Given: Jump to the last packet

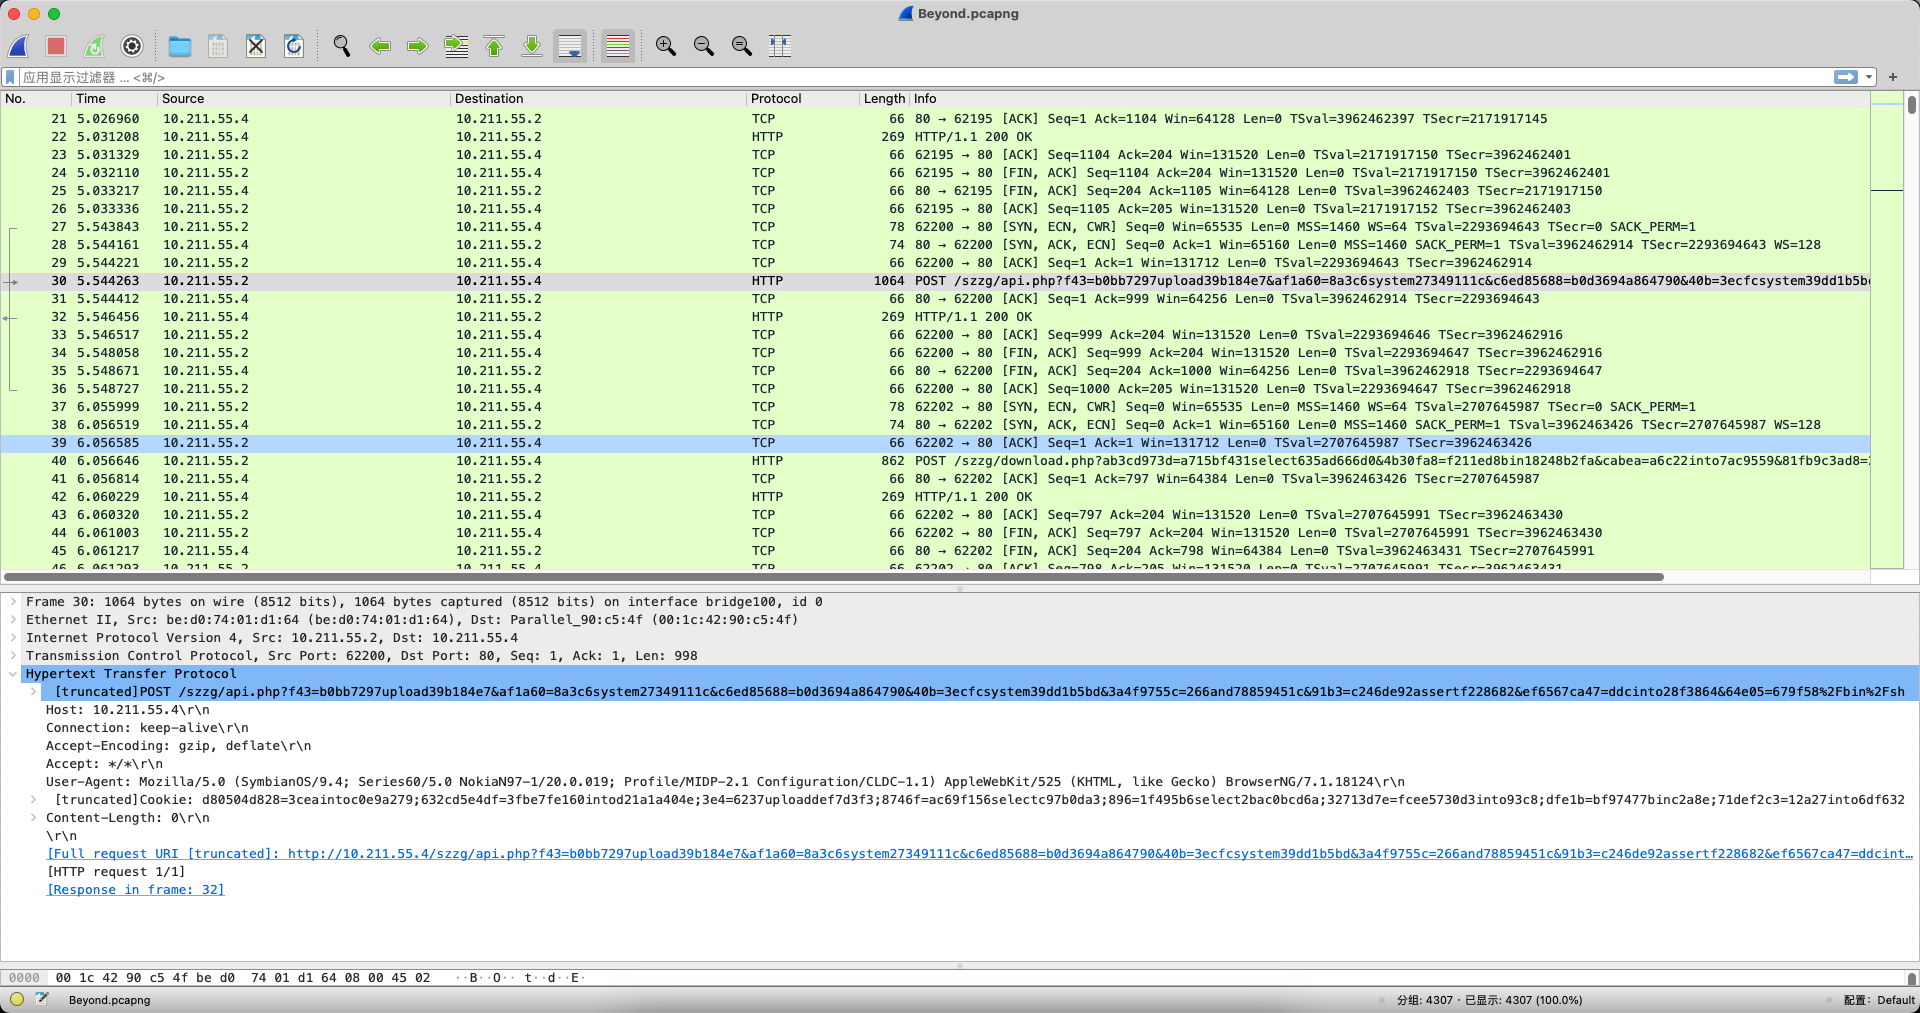Looking at the screenshot, I should 532,46.
